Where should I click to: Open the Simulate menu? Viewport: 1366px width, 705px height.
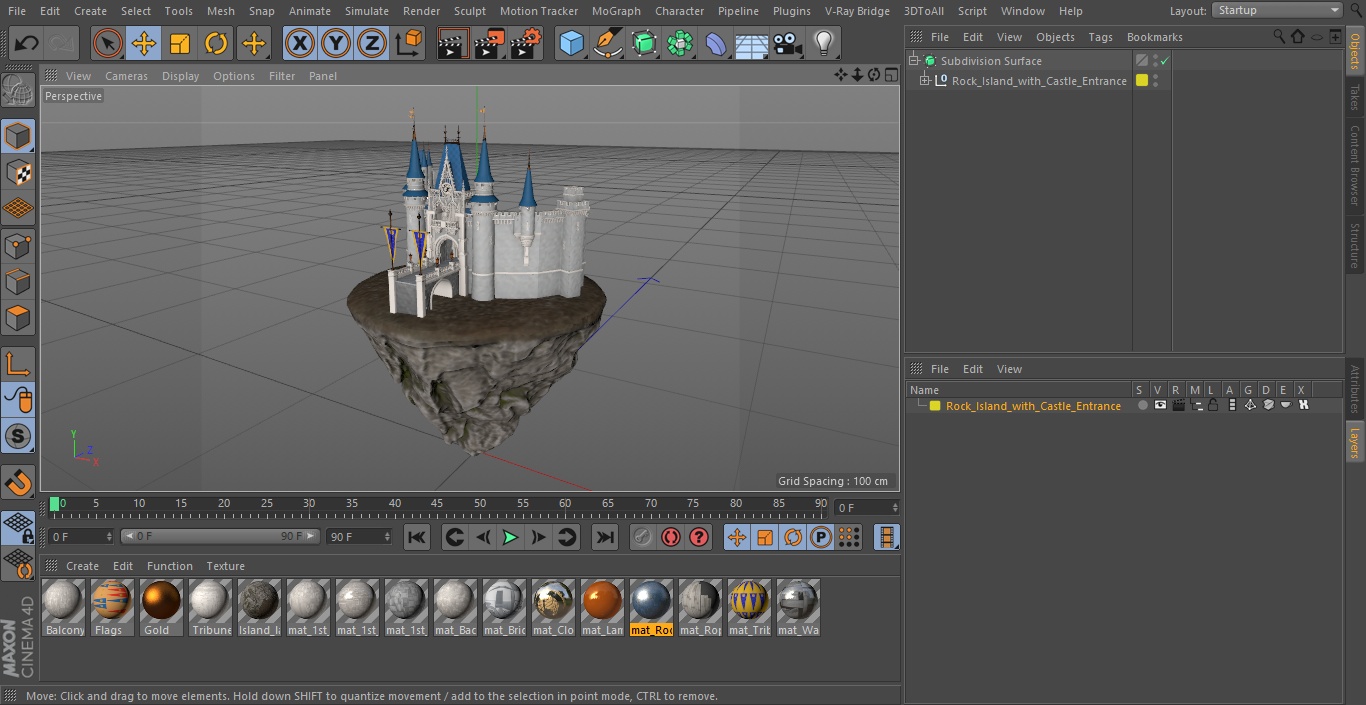366,11
